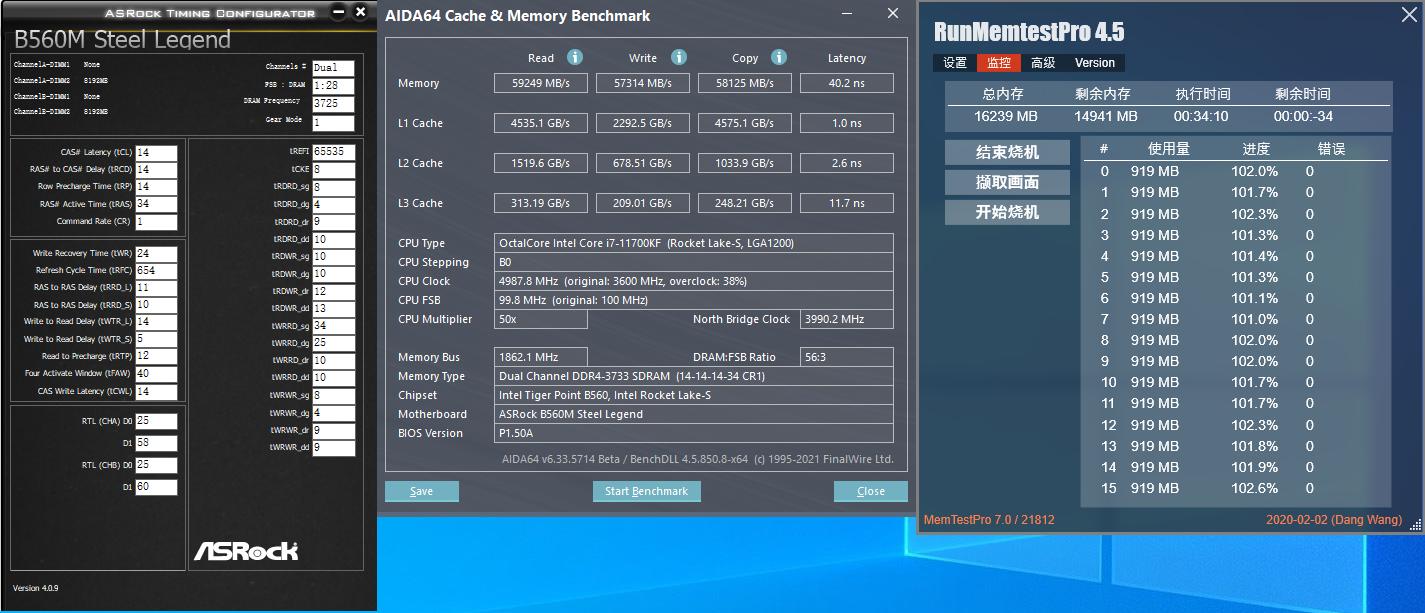
Task: Click the Read info icon in AIDA64
Action: [574, 57]
